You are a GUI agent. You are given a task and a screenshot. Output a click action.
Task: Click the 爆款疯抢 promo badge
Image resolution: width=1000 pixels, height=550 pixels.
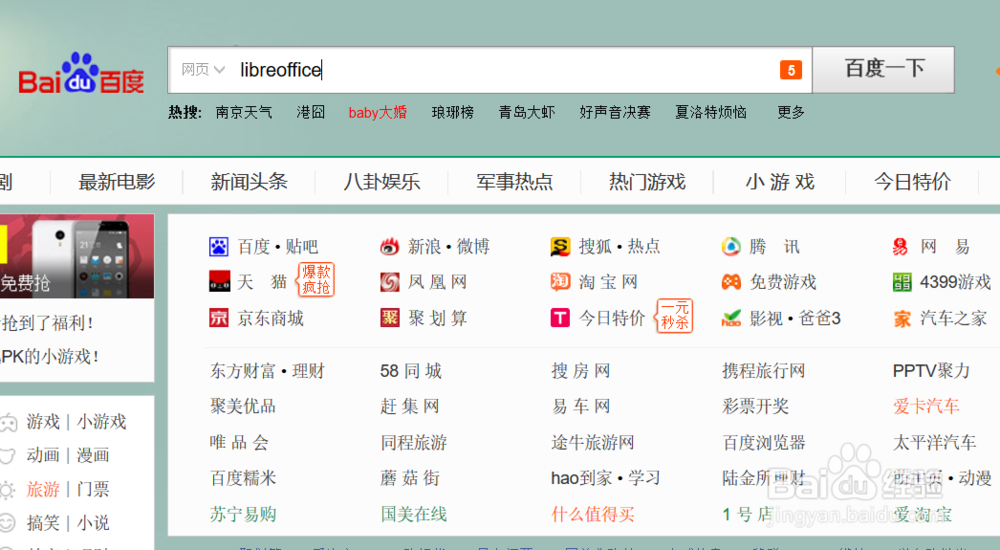(316, 279)
